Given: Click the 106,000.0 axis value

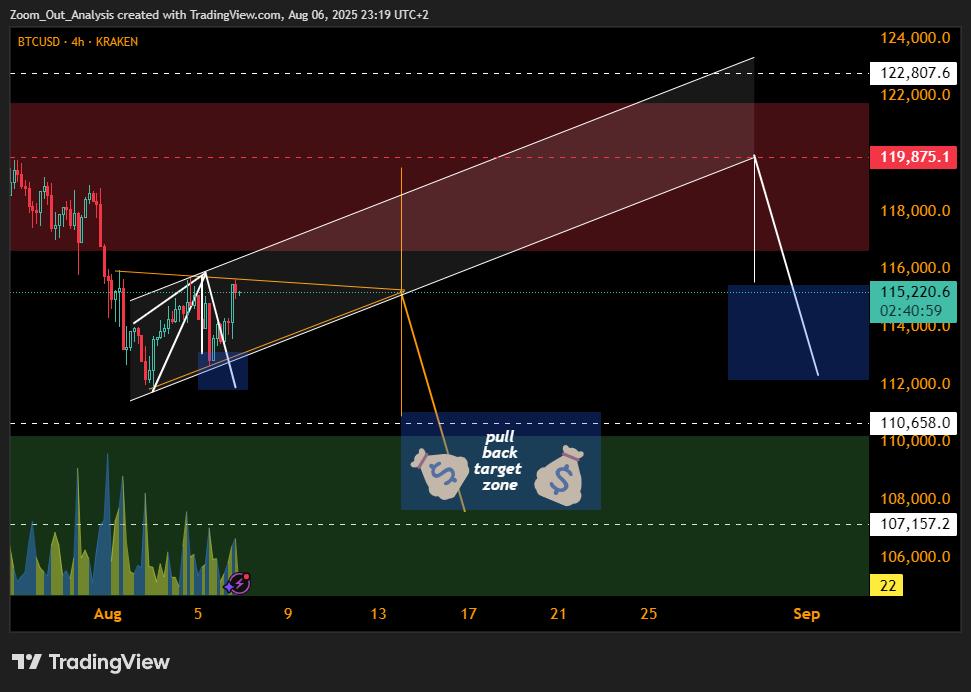Looking at the screenshot, I should coord(915,556).
